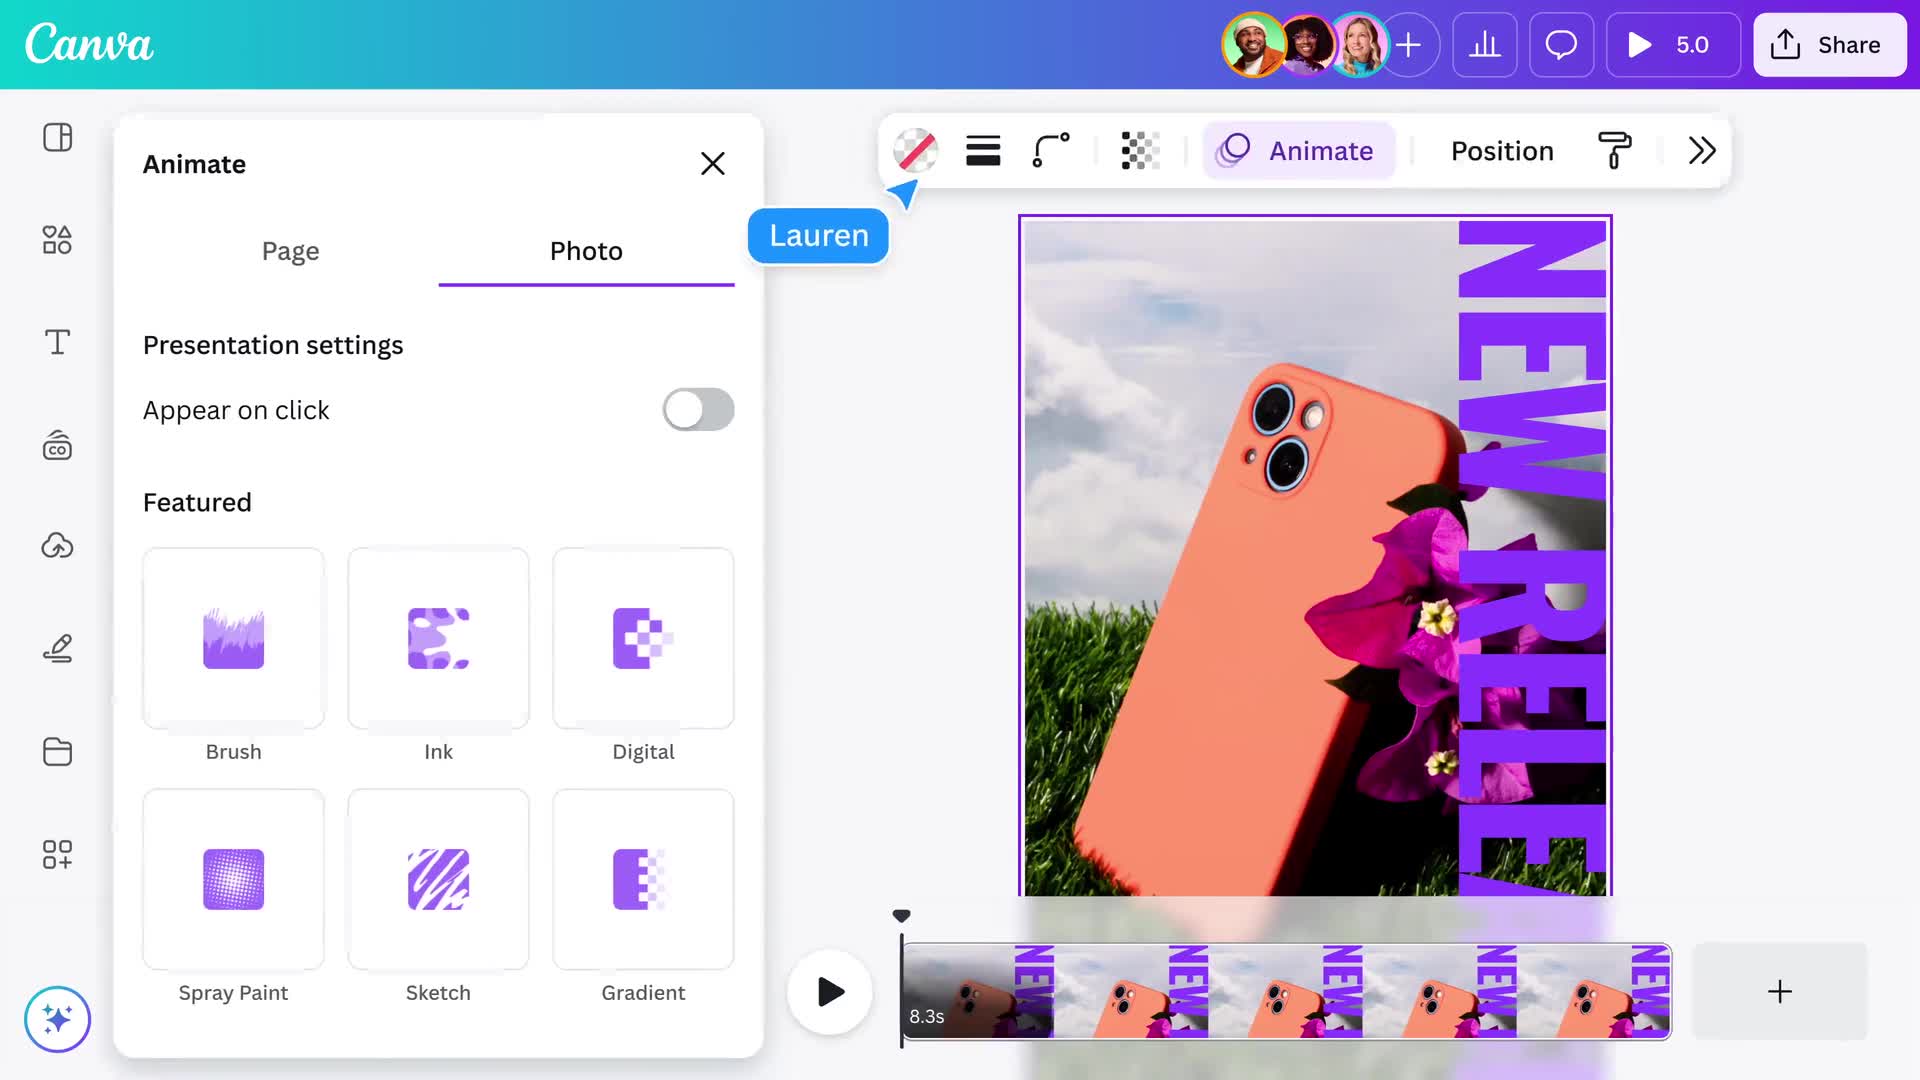
Task: Select the Brush animation thumbnail
Action: (233, 639)
